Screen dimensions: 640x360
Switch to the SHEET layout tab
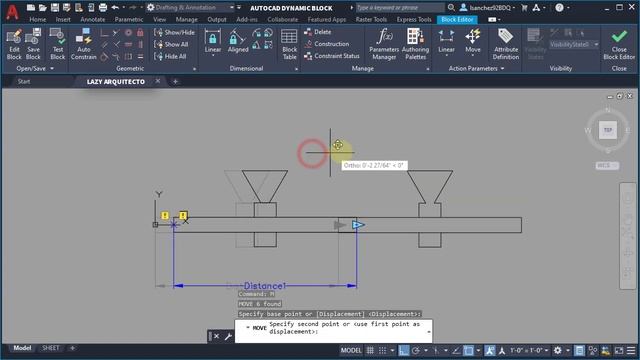(51, 348)
